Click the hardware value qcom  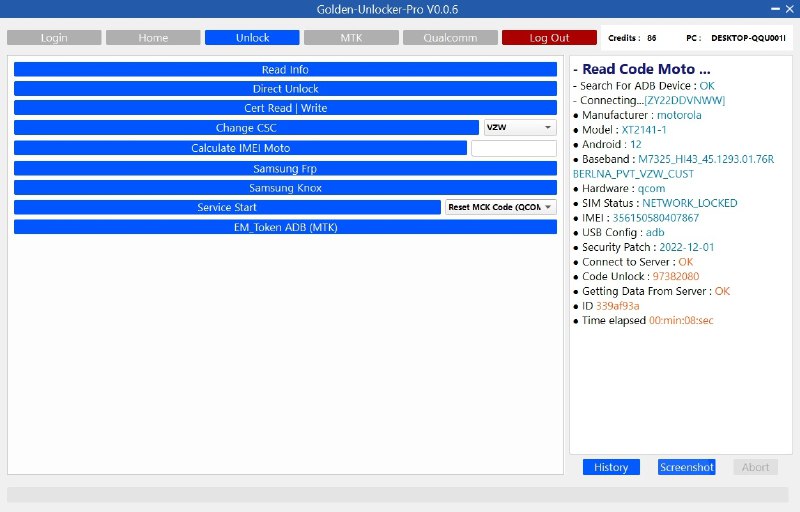[652, 189]
